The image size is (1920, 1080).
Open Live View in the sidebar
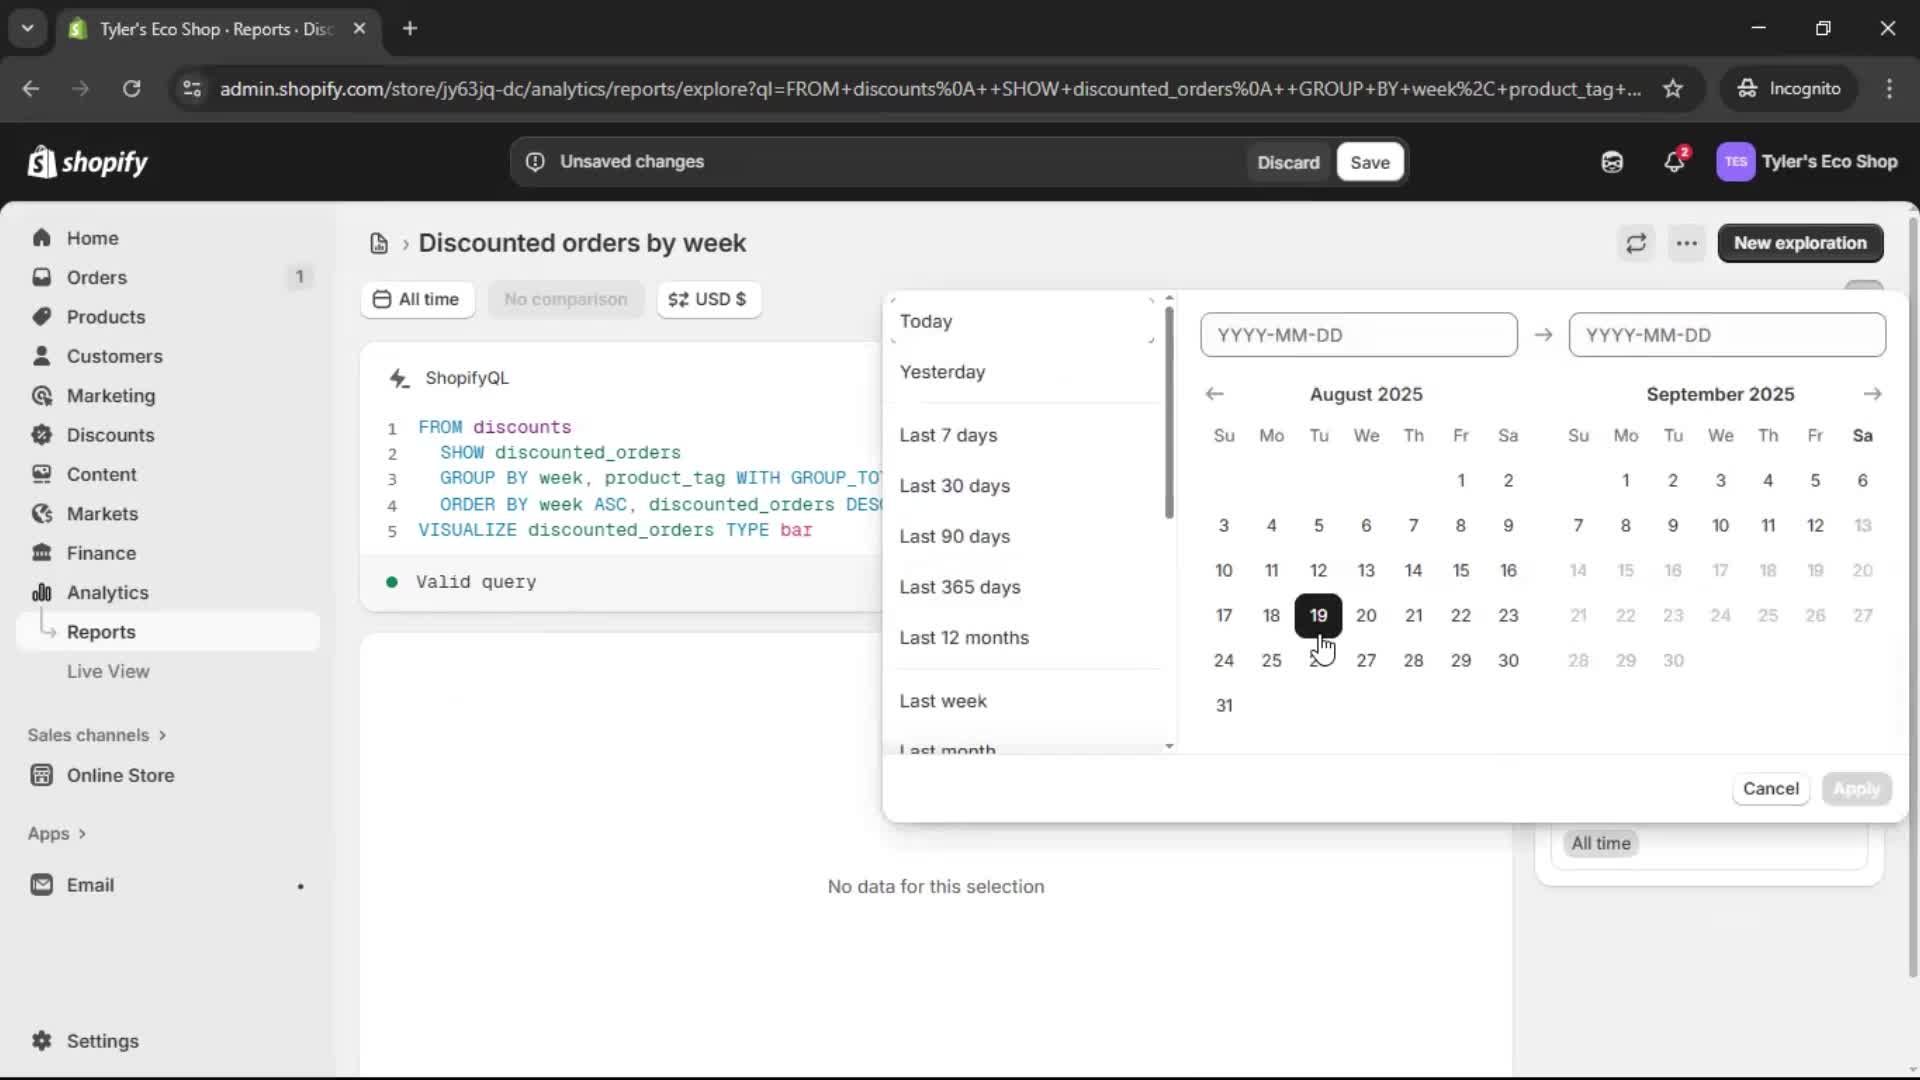[x=108, y=672]
